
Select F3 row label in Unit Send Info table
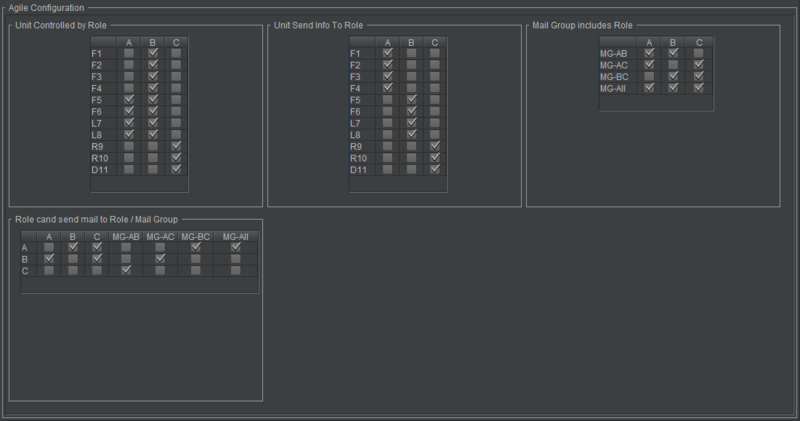(356, 77)
